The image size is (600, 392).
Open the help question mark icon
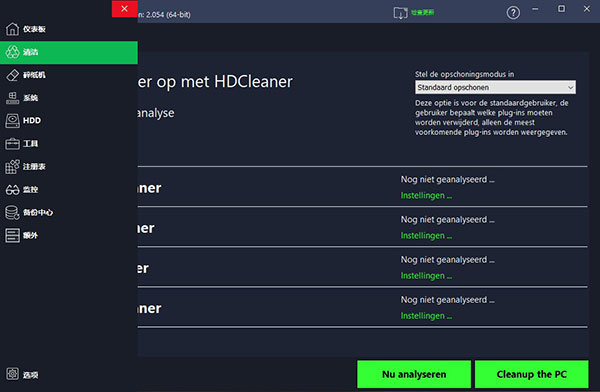coord(513,13)
